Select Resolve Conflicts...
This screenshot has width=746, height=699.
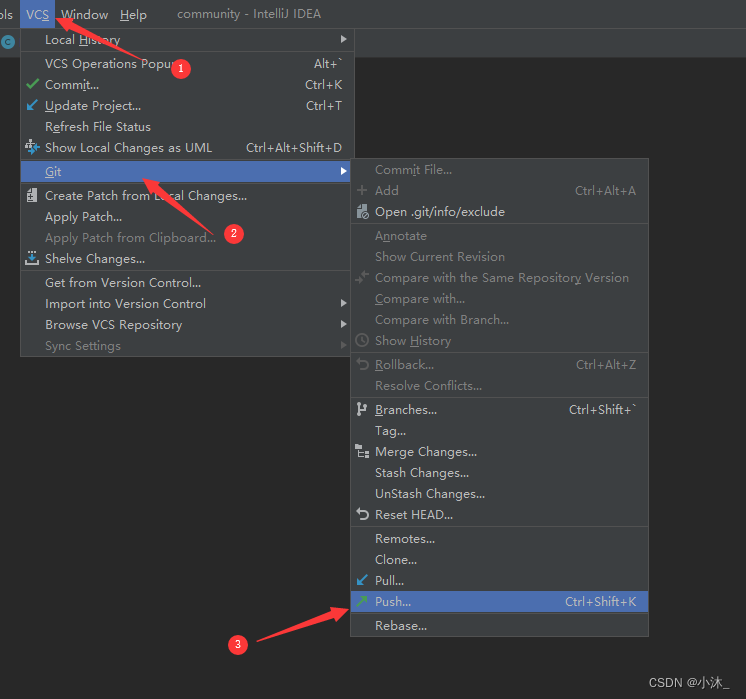tap(499, 386)
